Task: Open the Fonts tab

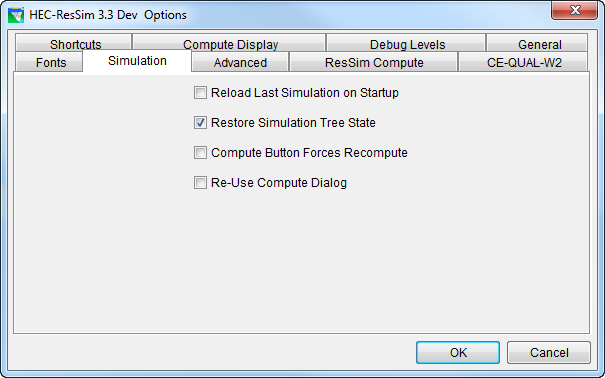Action: (x=49, y=62)
